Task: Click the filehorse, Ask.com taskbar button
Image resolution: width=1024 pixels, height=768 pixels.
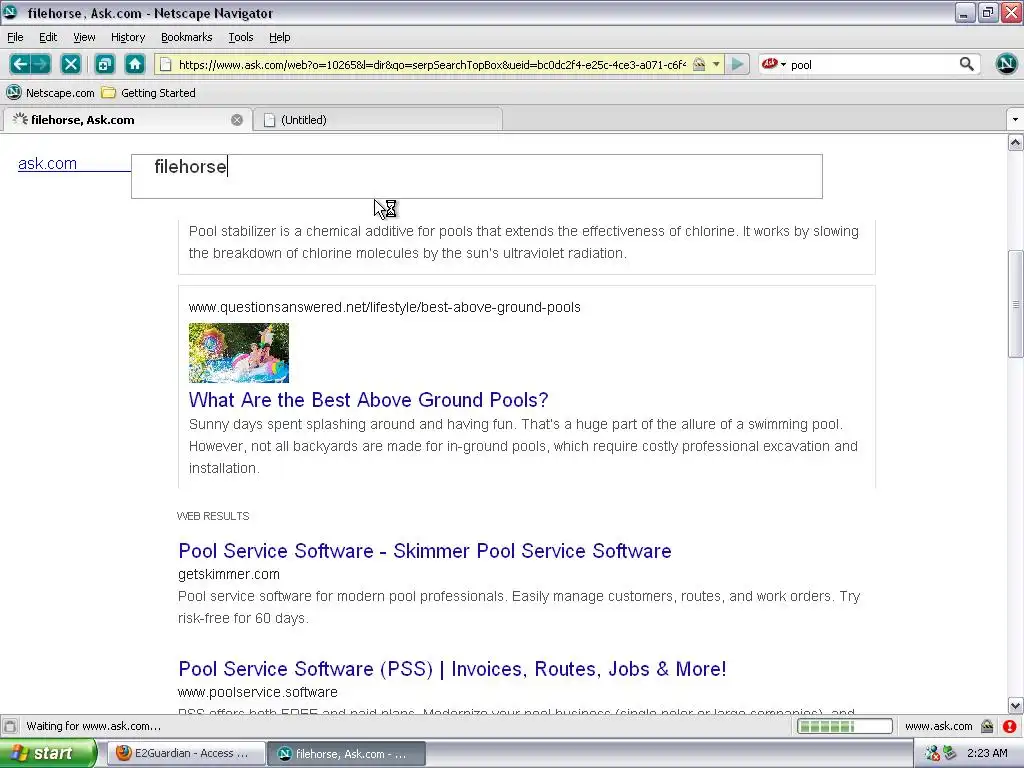Action: click(x=347, y=754)
